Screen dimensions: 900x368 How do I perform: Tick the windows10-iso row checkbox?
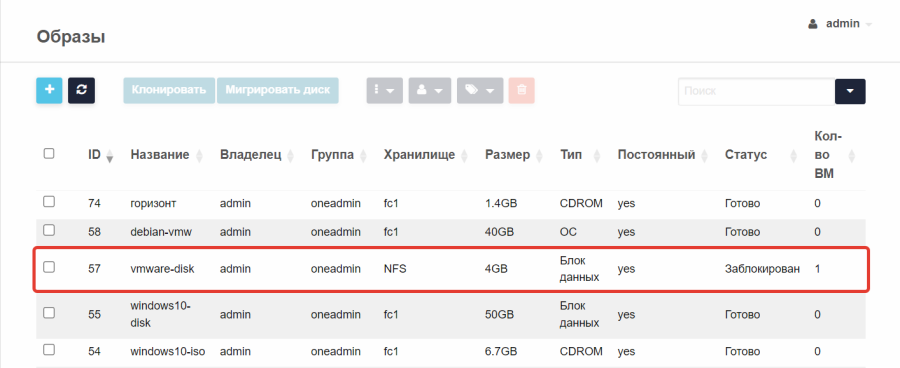click(49, 350)
